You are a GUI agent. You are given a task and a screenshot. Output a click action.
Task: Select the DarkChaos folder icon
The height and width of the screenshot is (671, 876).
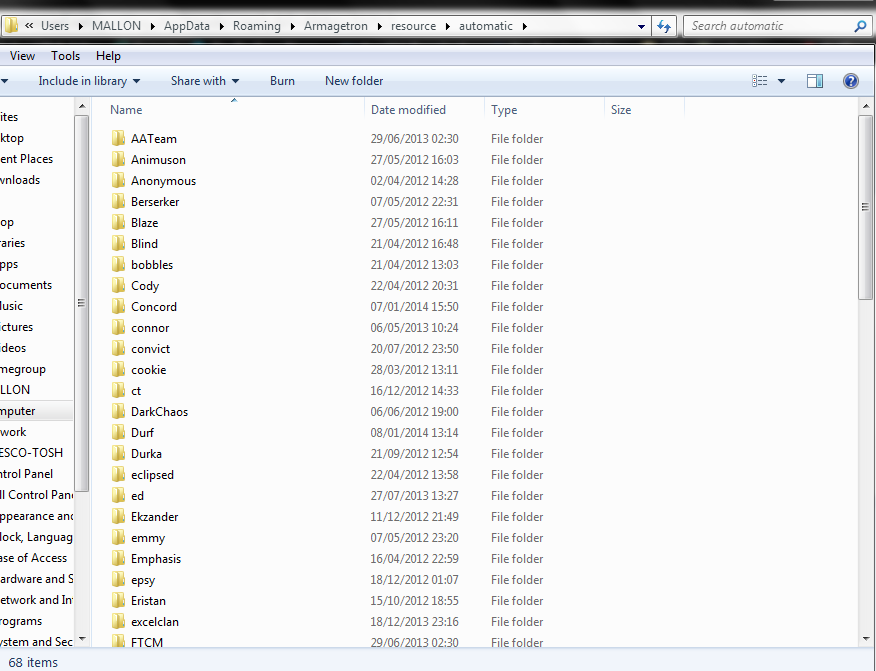tap(118, 412)
